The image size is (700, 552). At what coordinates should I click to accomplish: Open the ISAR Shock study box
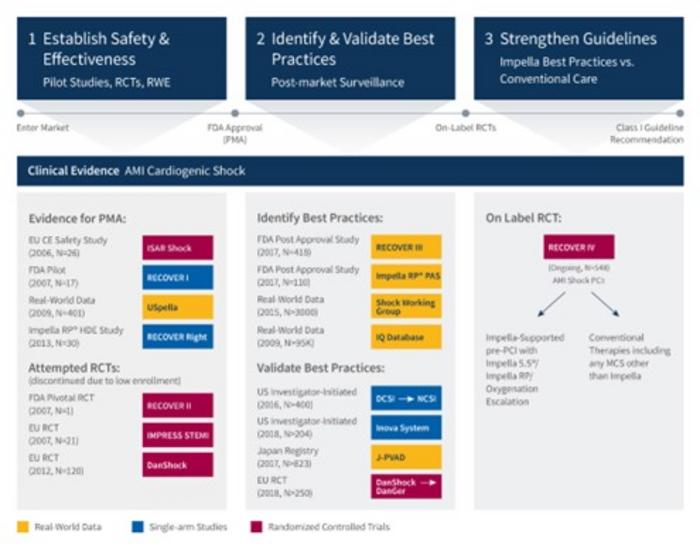point(178,247)
